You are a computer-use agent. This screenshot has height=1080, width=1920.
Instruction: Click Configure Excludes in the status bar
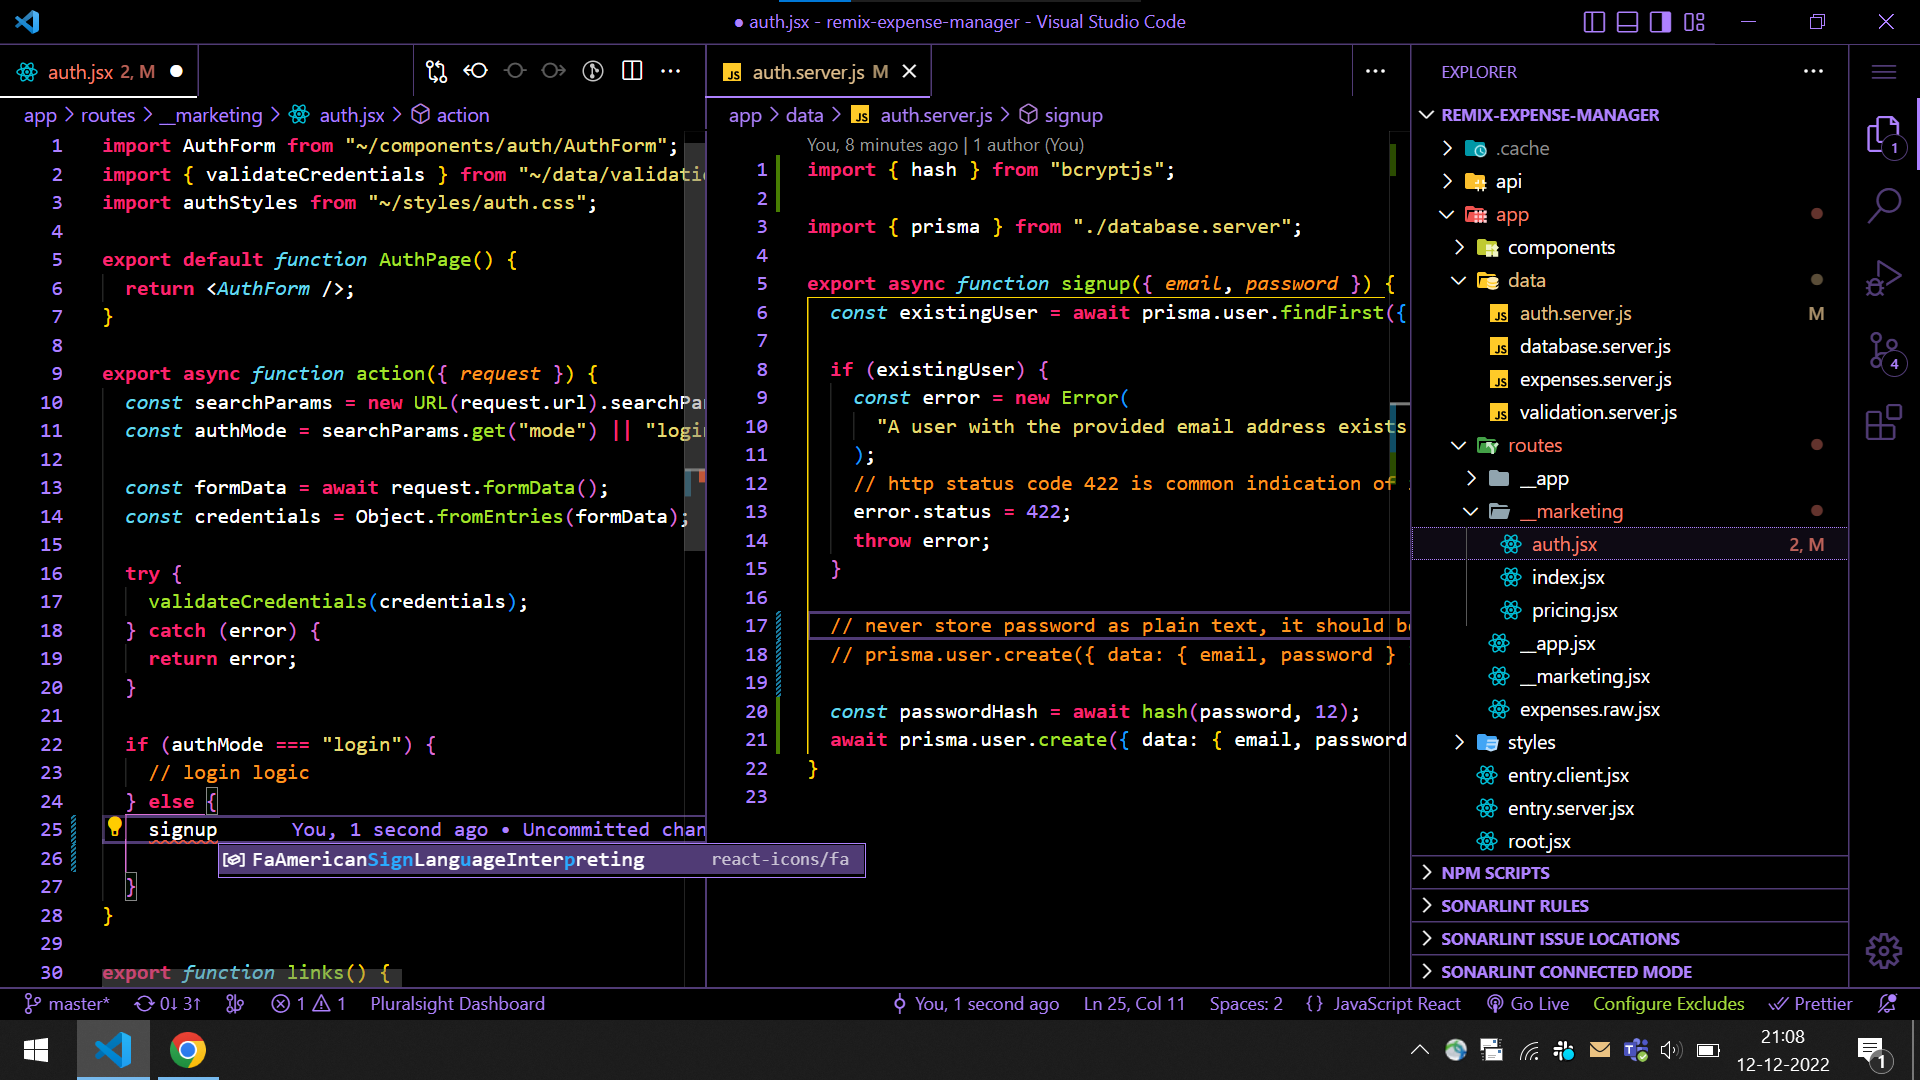(x=1667, y=1004)
